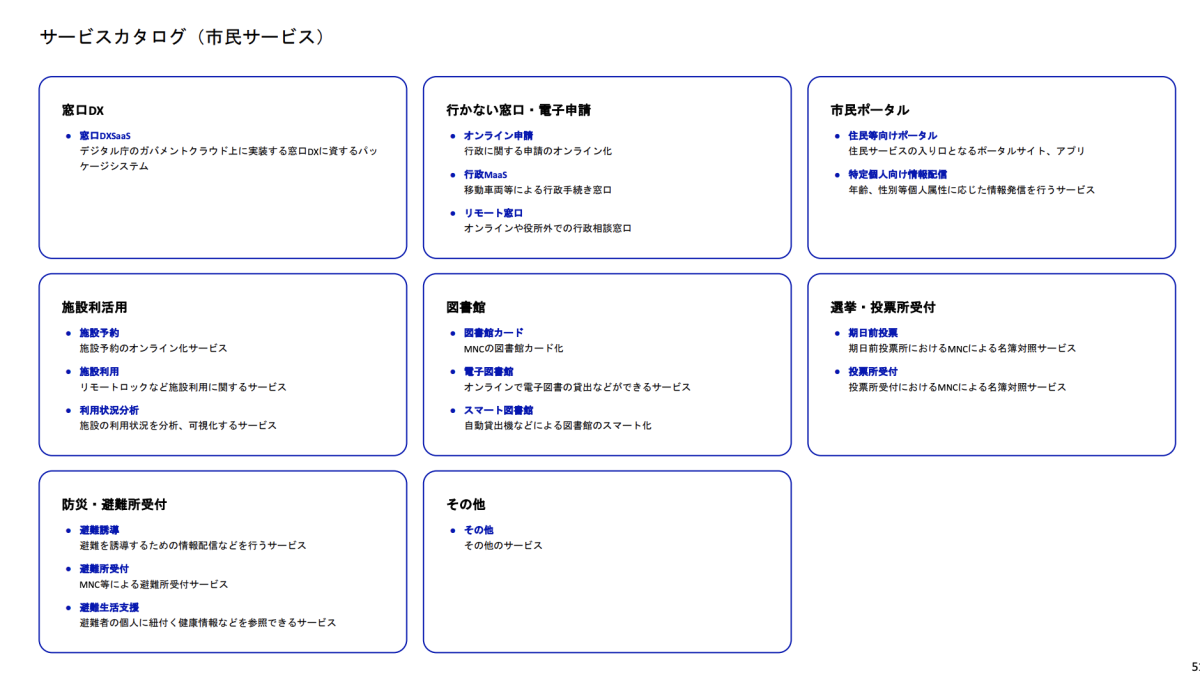Screen dimensions: 1200x683
Task: Open the blue 施設利用 link
Action: click(99, 371)
